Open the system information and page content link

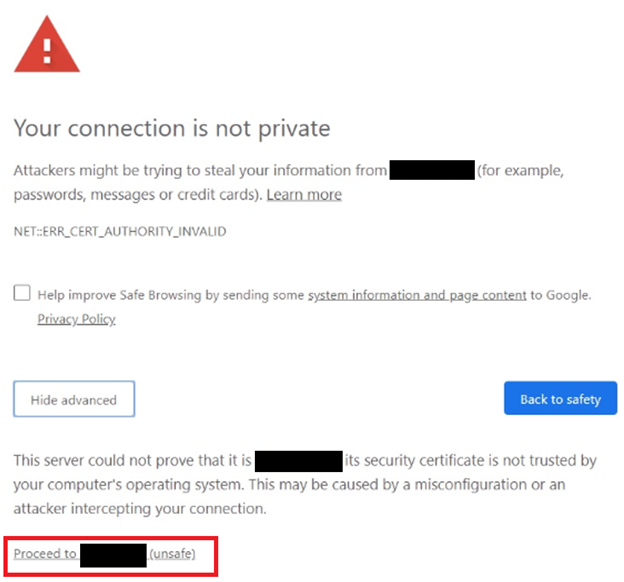point(417,295)
